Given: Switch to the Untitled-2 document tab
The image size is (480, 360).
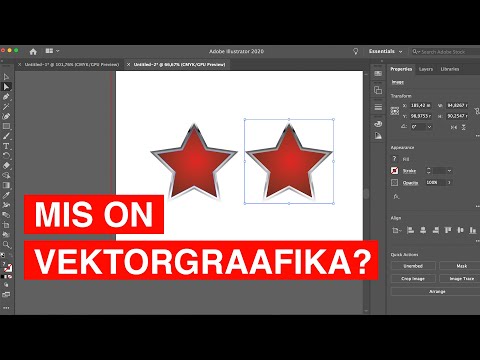Looking at the screenshot, I should [179, 64].
